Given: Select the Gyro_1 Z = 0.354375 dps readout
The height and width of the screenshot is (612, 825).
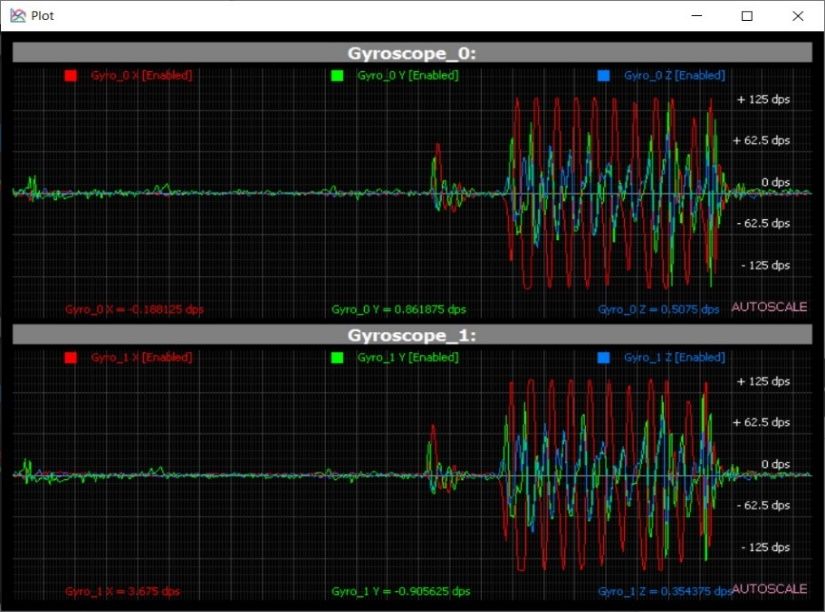Looking at the screenshot, I should coord(665,591).
